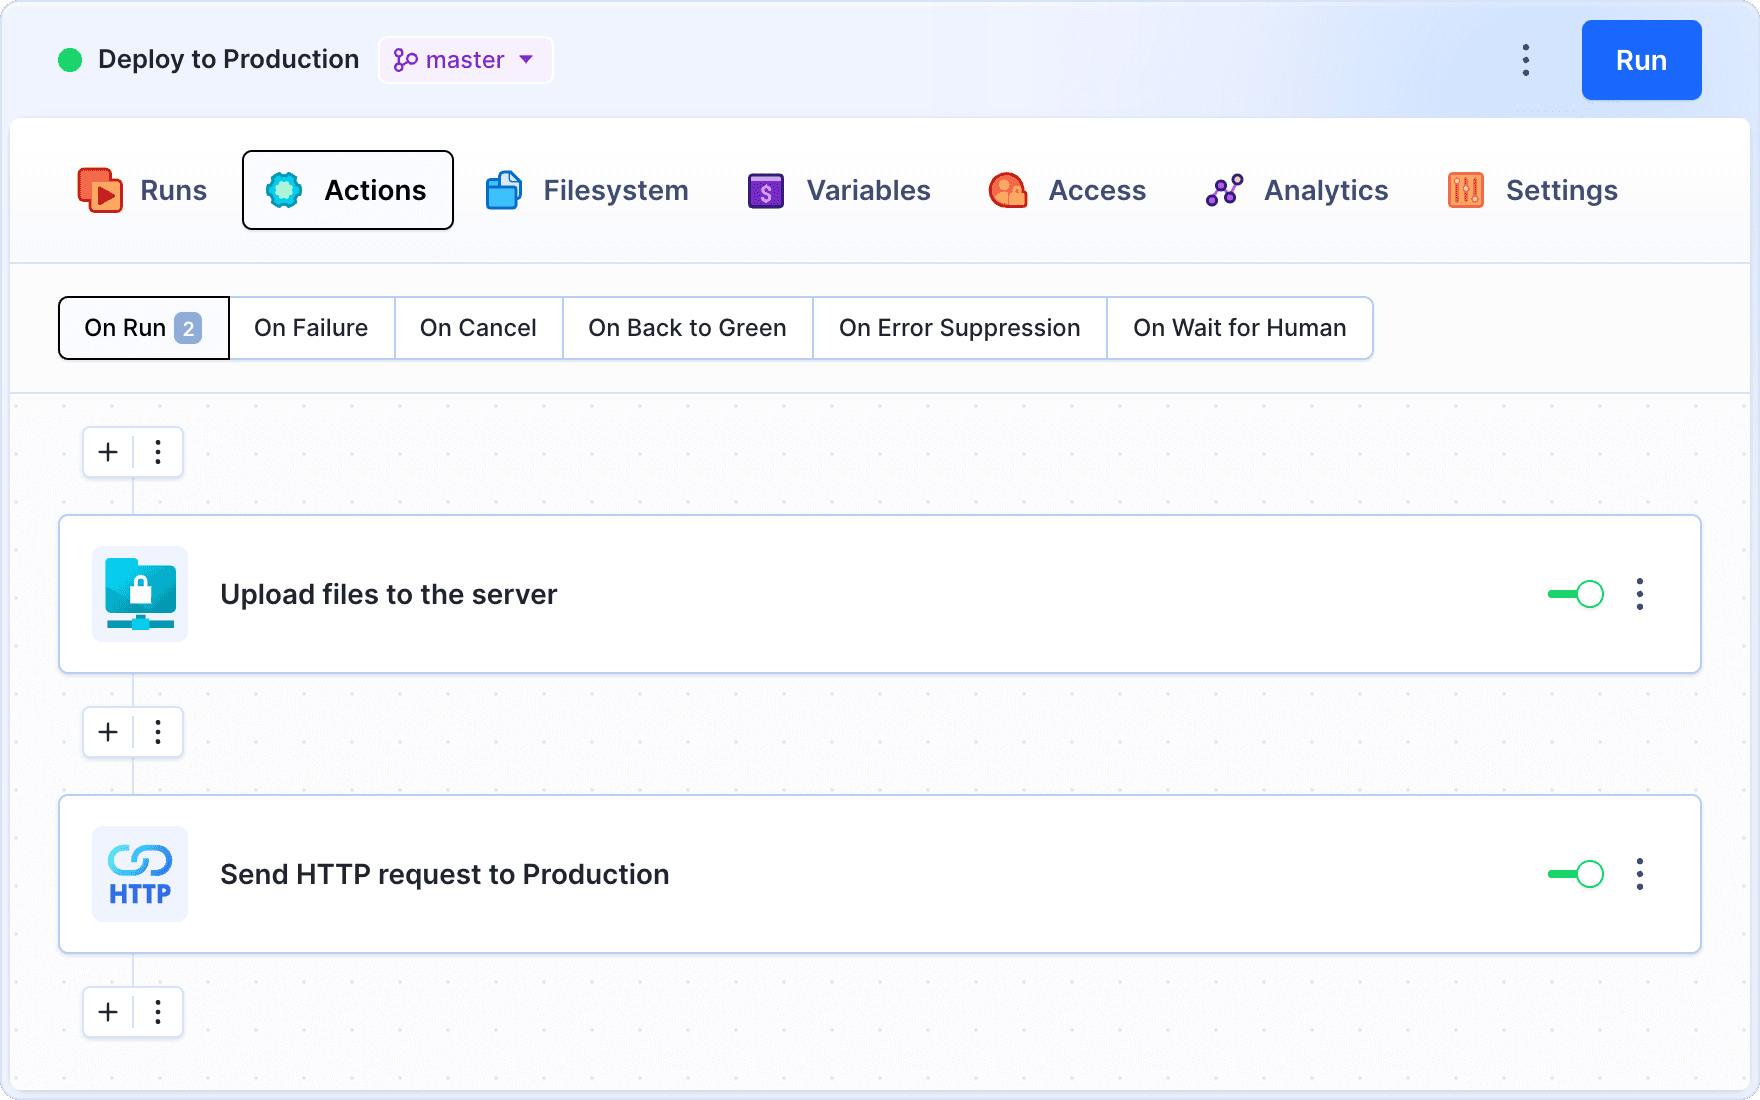1760x1100 pixels.
Task: Click the Actions gear icon
Action: click(x=283, y=190)
